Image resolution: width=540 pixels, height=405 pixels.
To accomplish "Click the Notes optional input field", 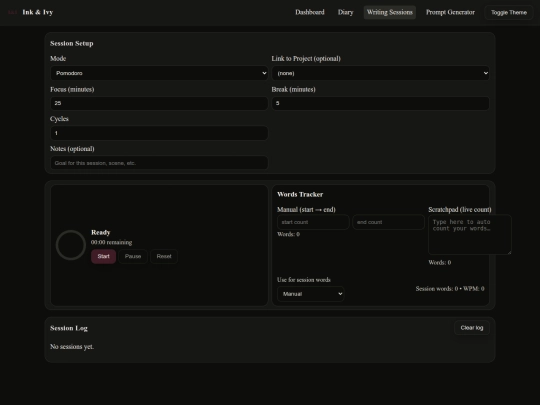I will coord(159,163).
